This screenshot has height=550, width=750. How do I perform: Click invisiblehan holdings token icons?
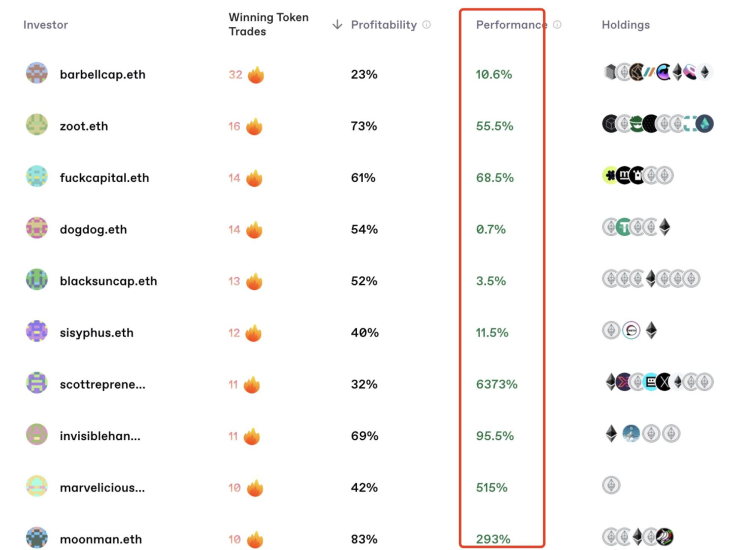(x=641, y=434)
